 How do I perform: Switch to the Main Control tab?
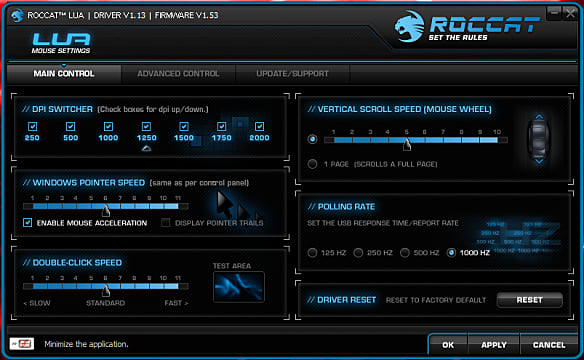pos(64,74)
